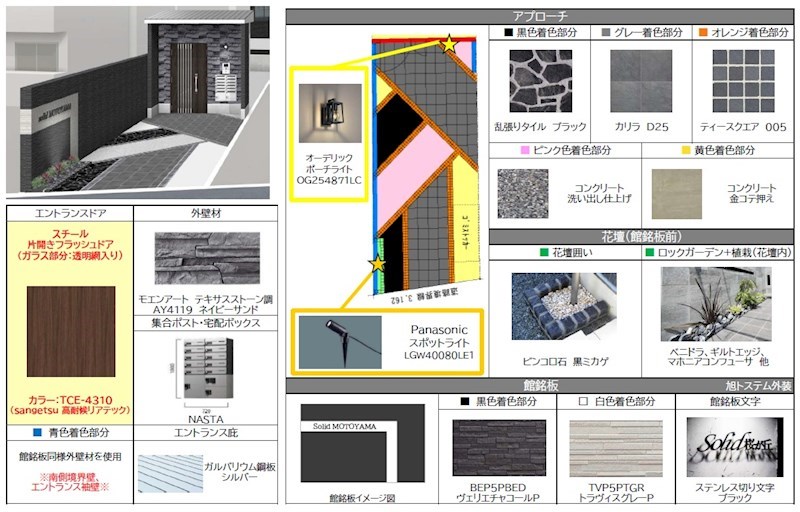The width and height of the screenshot is (800, 512).
Task: Pick the TCE-4310 wood grain door swatch
Action: tap(69, 330)
